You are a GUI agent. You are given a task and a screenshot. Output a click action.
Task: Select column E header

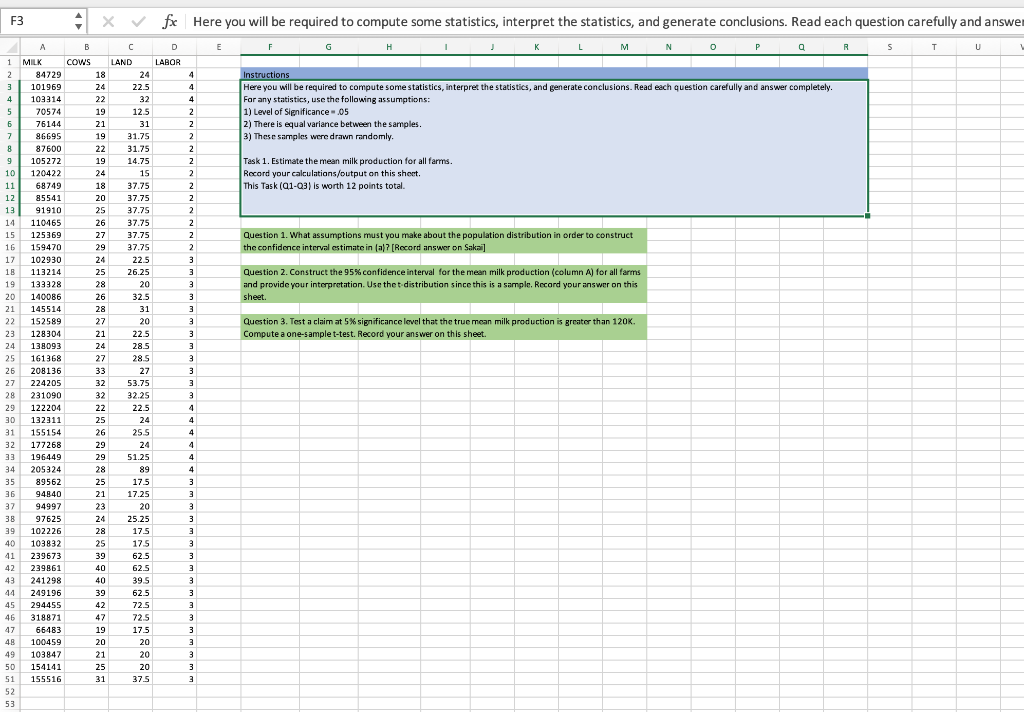click(219, 47)
